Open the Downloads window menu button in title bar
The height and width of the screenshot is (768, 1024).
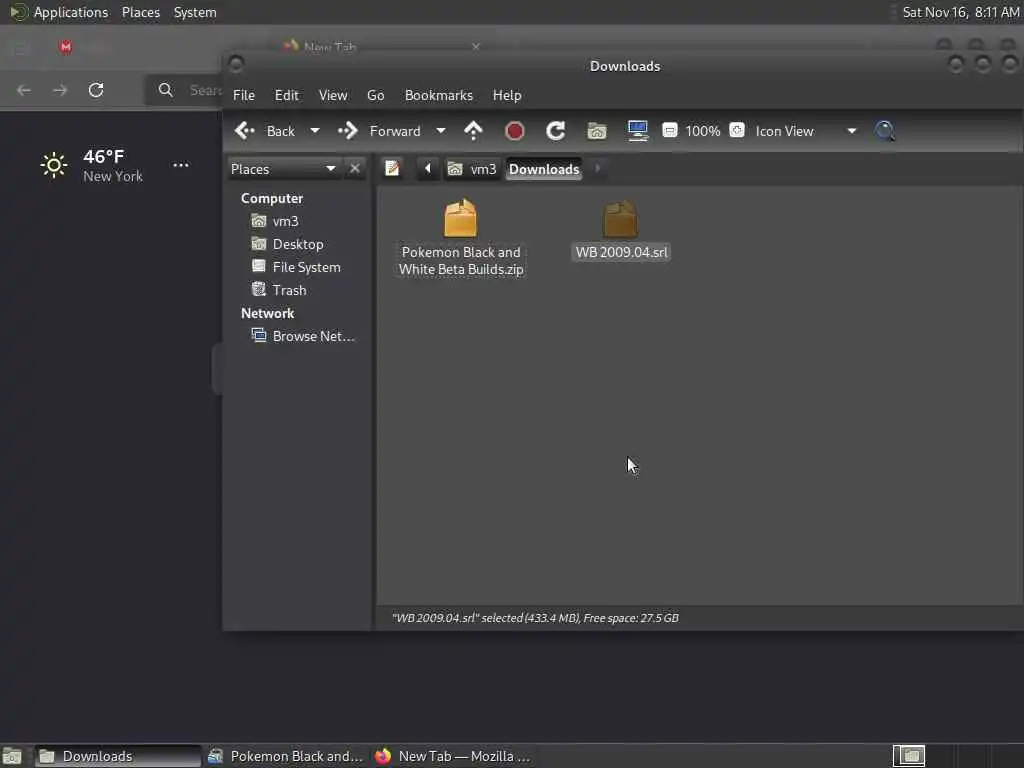(236, 63)
